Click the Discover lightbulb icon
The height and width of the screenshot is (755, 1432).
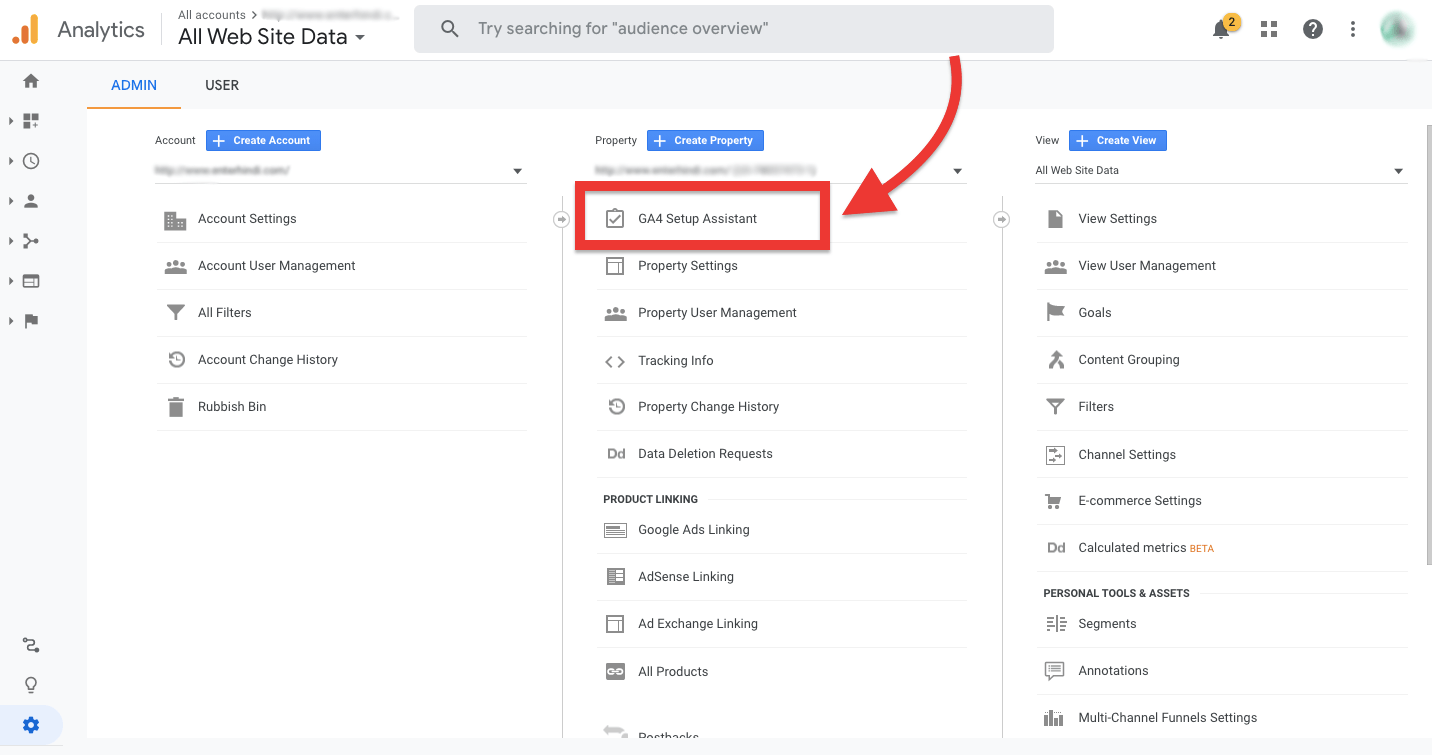point(31,685)
